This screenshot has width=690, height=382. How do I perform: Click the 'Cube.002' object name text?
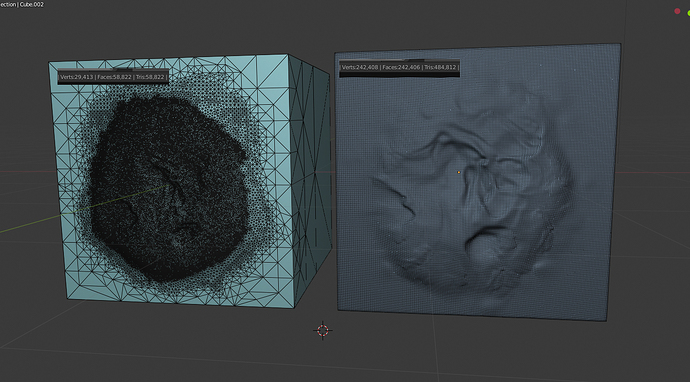[32, 4]
